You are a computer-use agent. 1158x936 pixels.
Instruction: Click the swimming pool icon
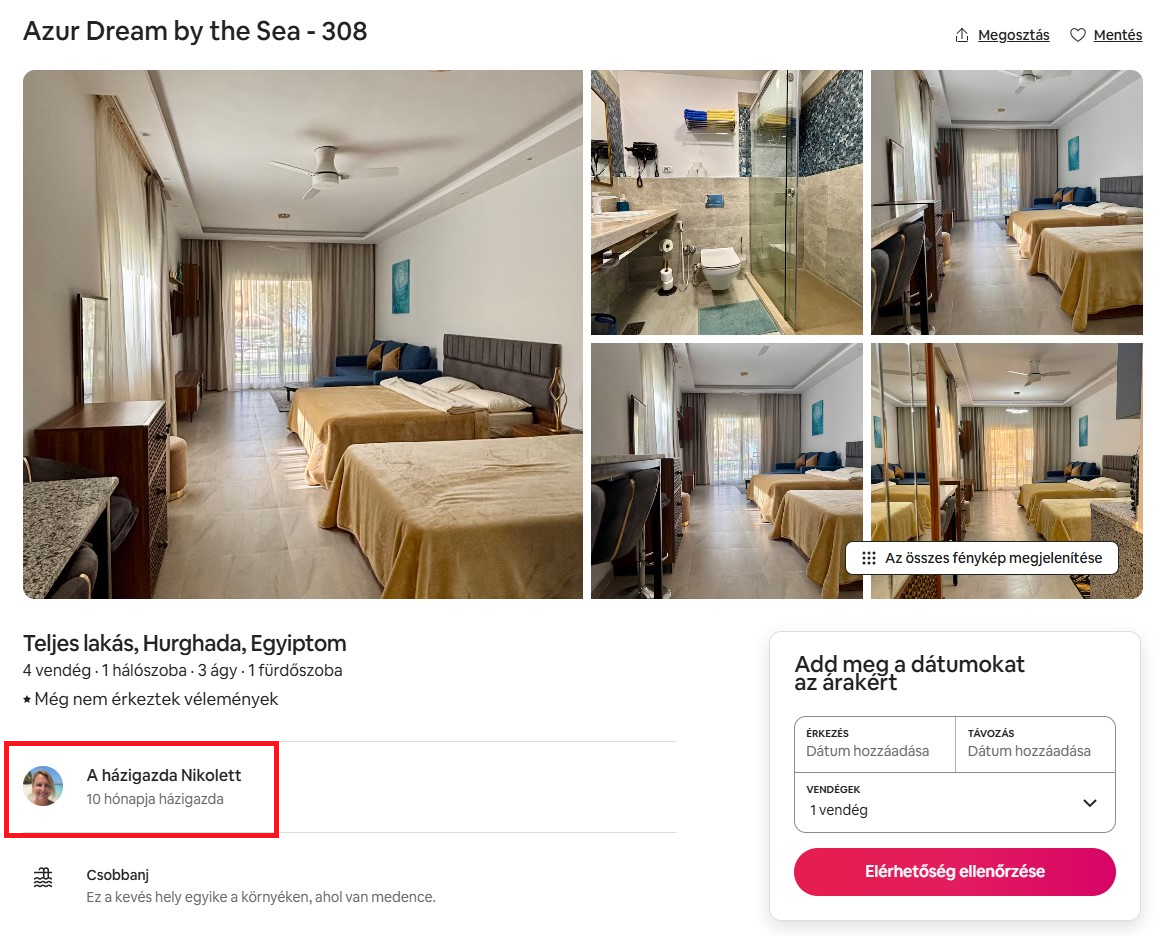pyautogui.click(x=43, y=878)
